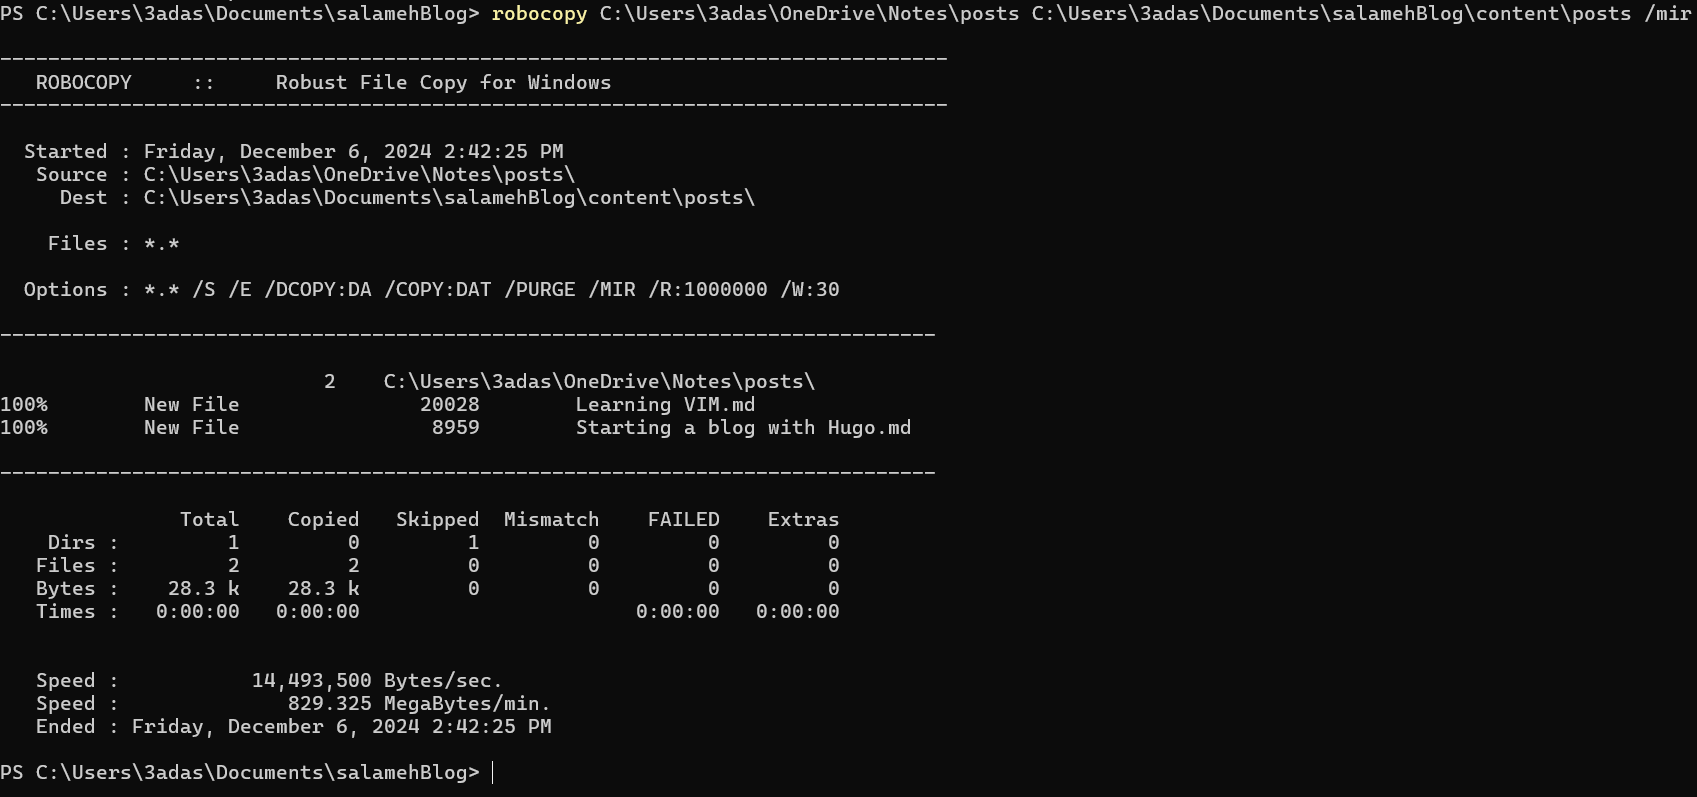Click the Mismatch column header
Viewport: 1697px width, 797px height.
pos(551,520)
